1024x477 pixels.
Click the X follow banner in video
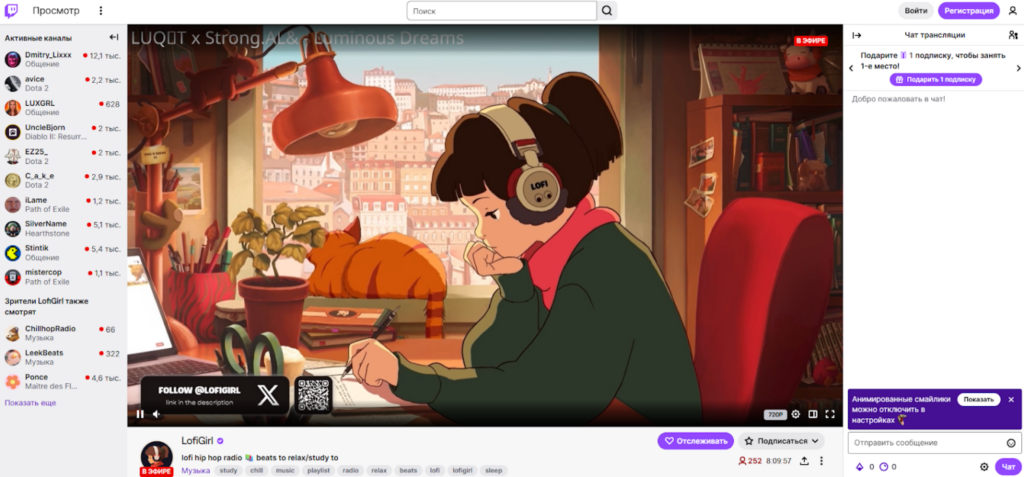tap(215, 395)
